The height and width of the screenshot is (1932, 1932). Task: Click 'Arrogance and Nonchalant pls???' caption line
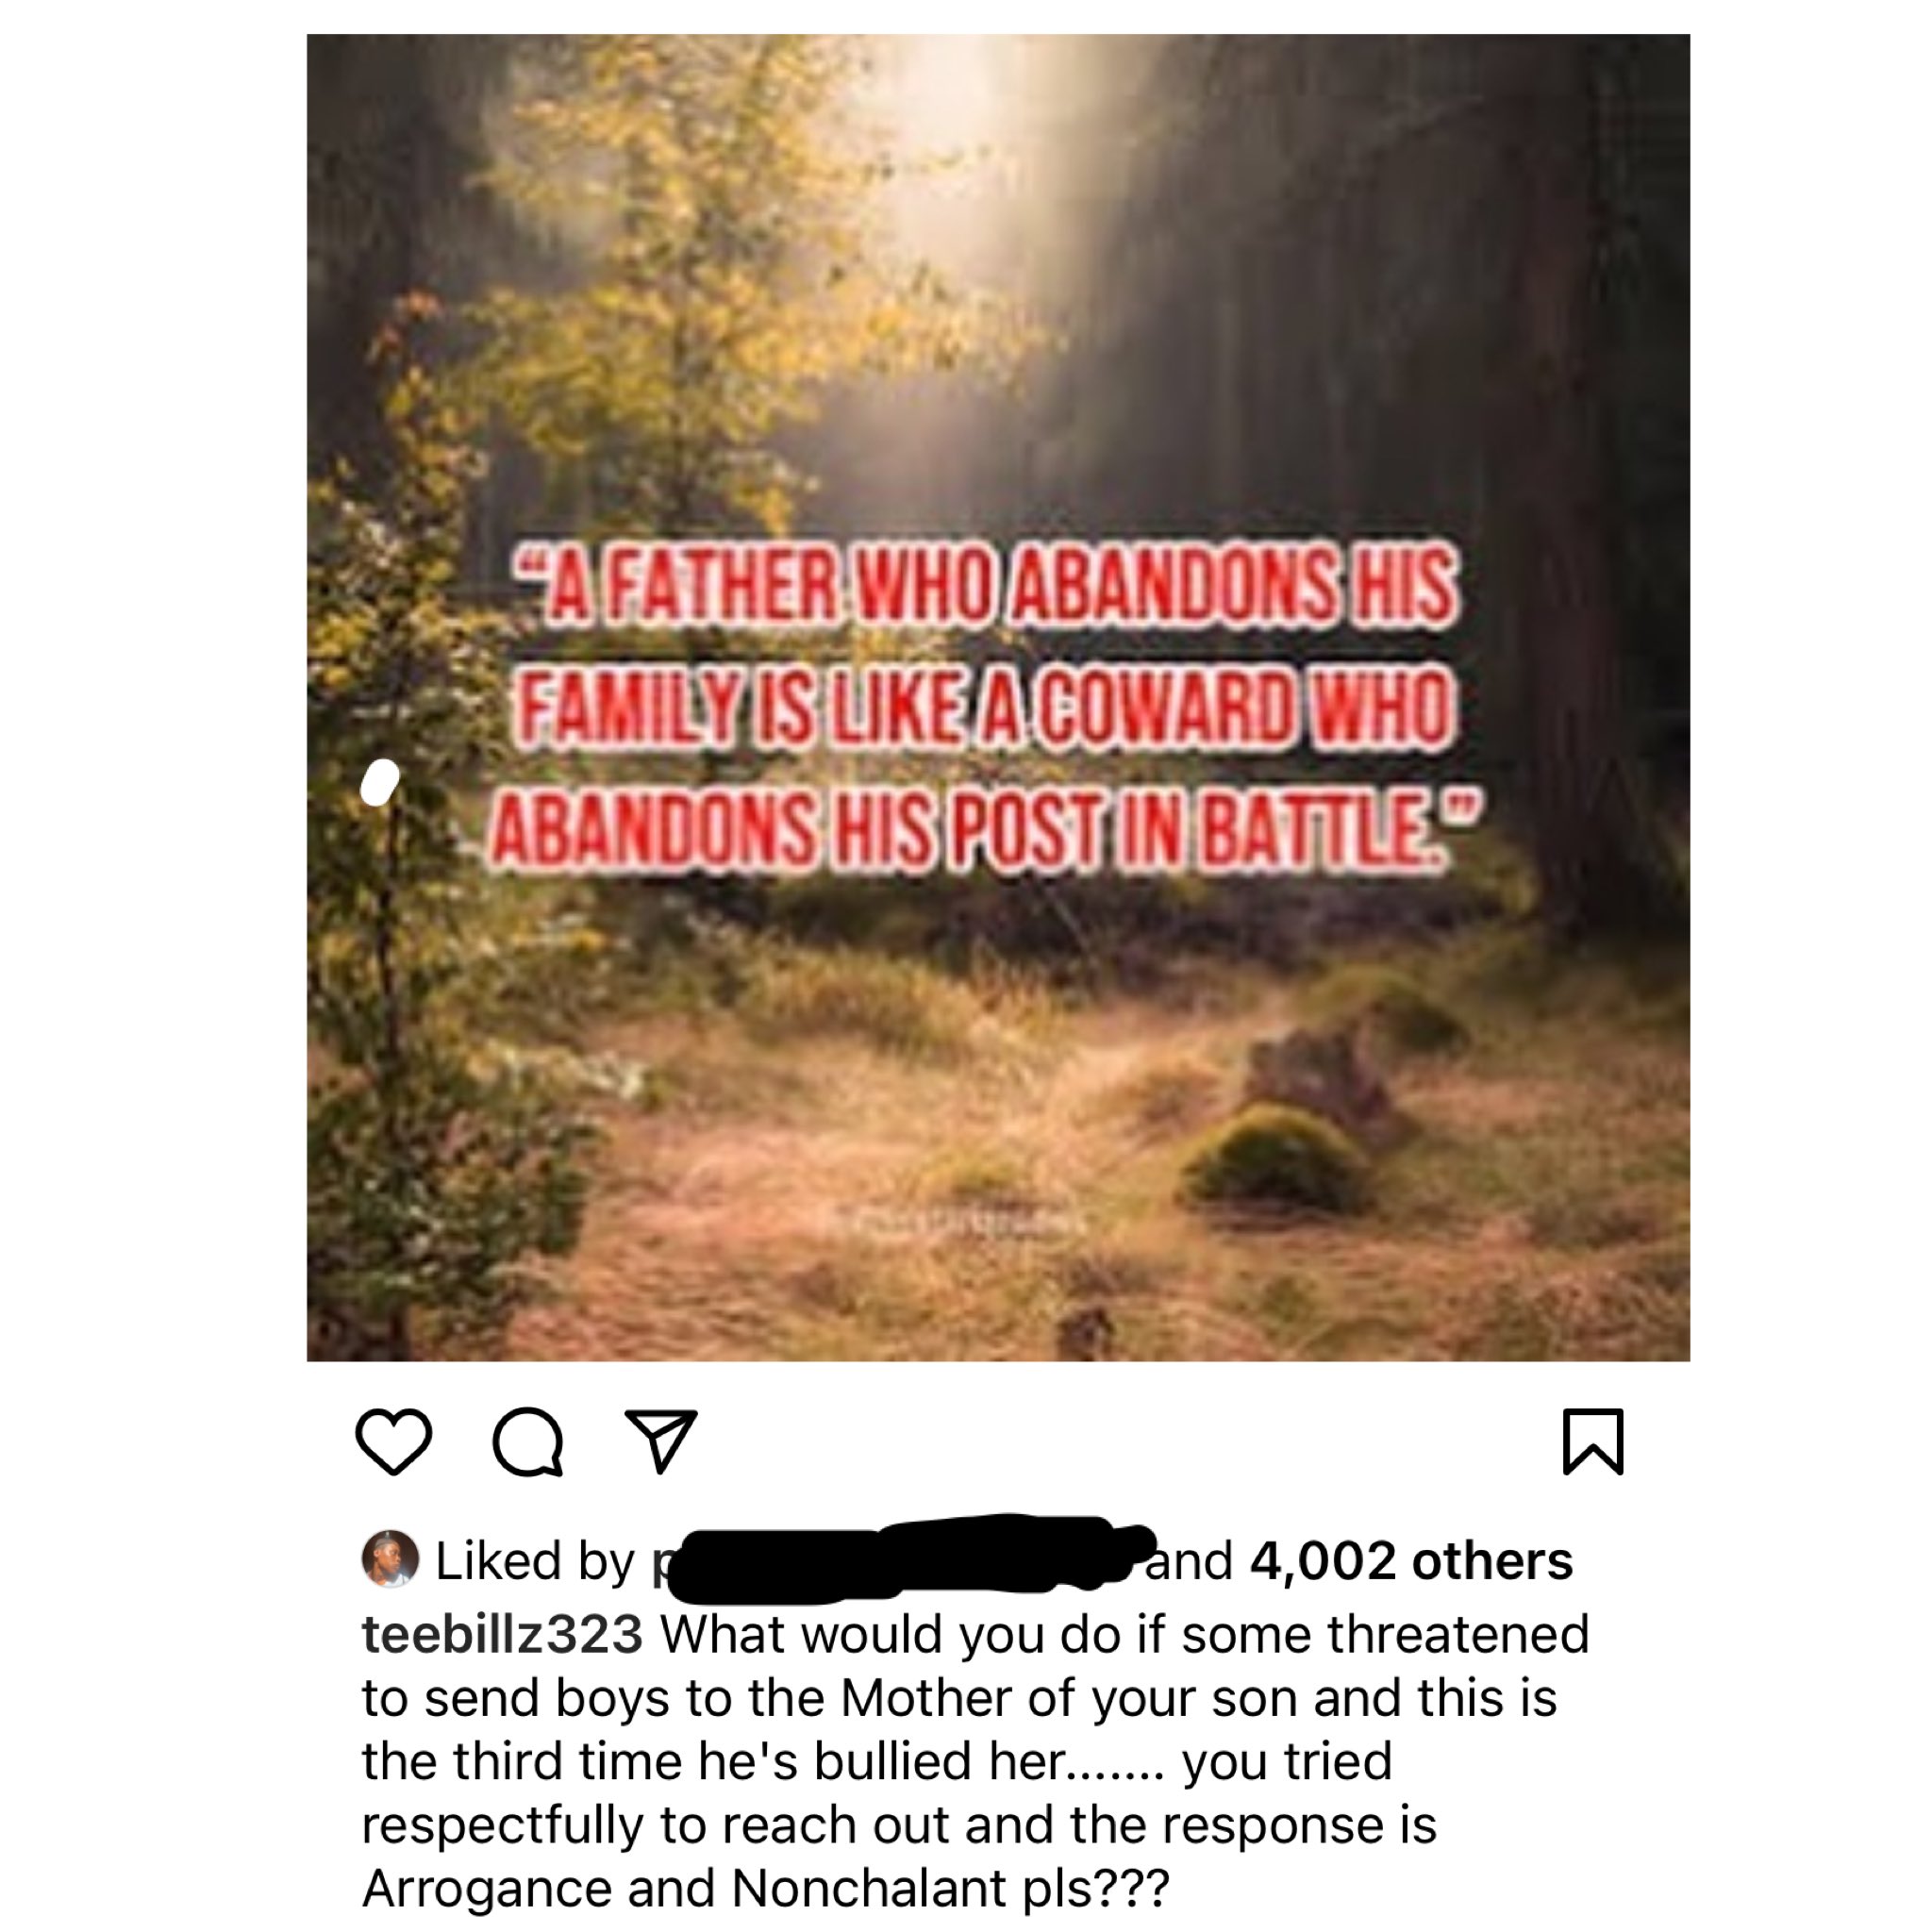(765, 1888)
